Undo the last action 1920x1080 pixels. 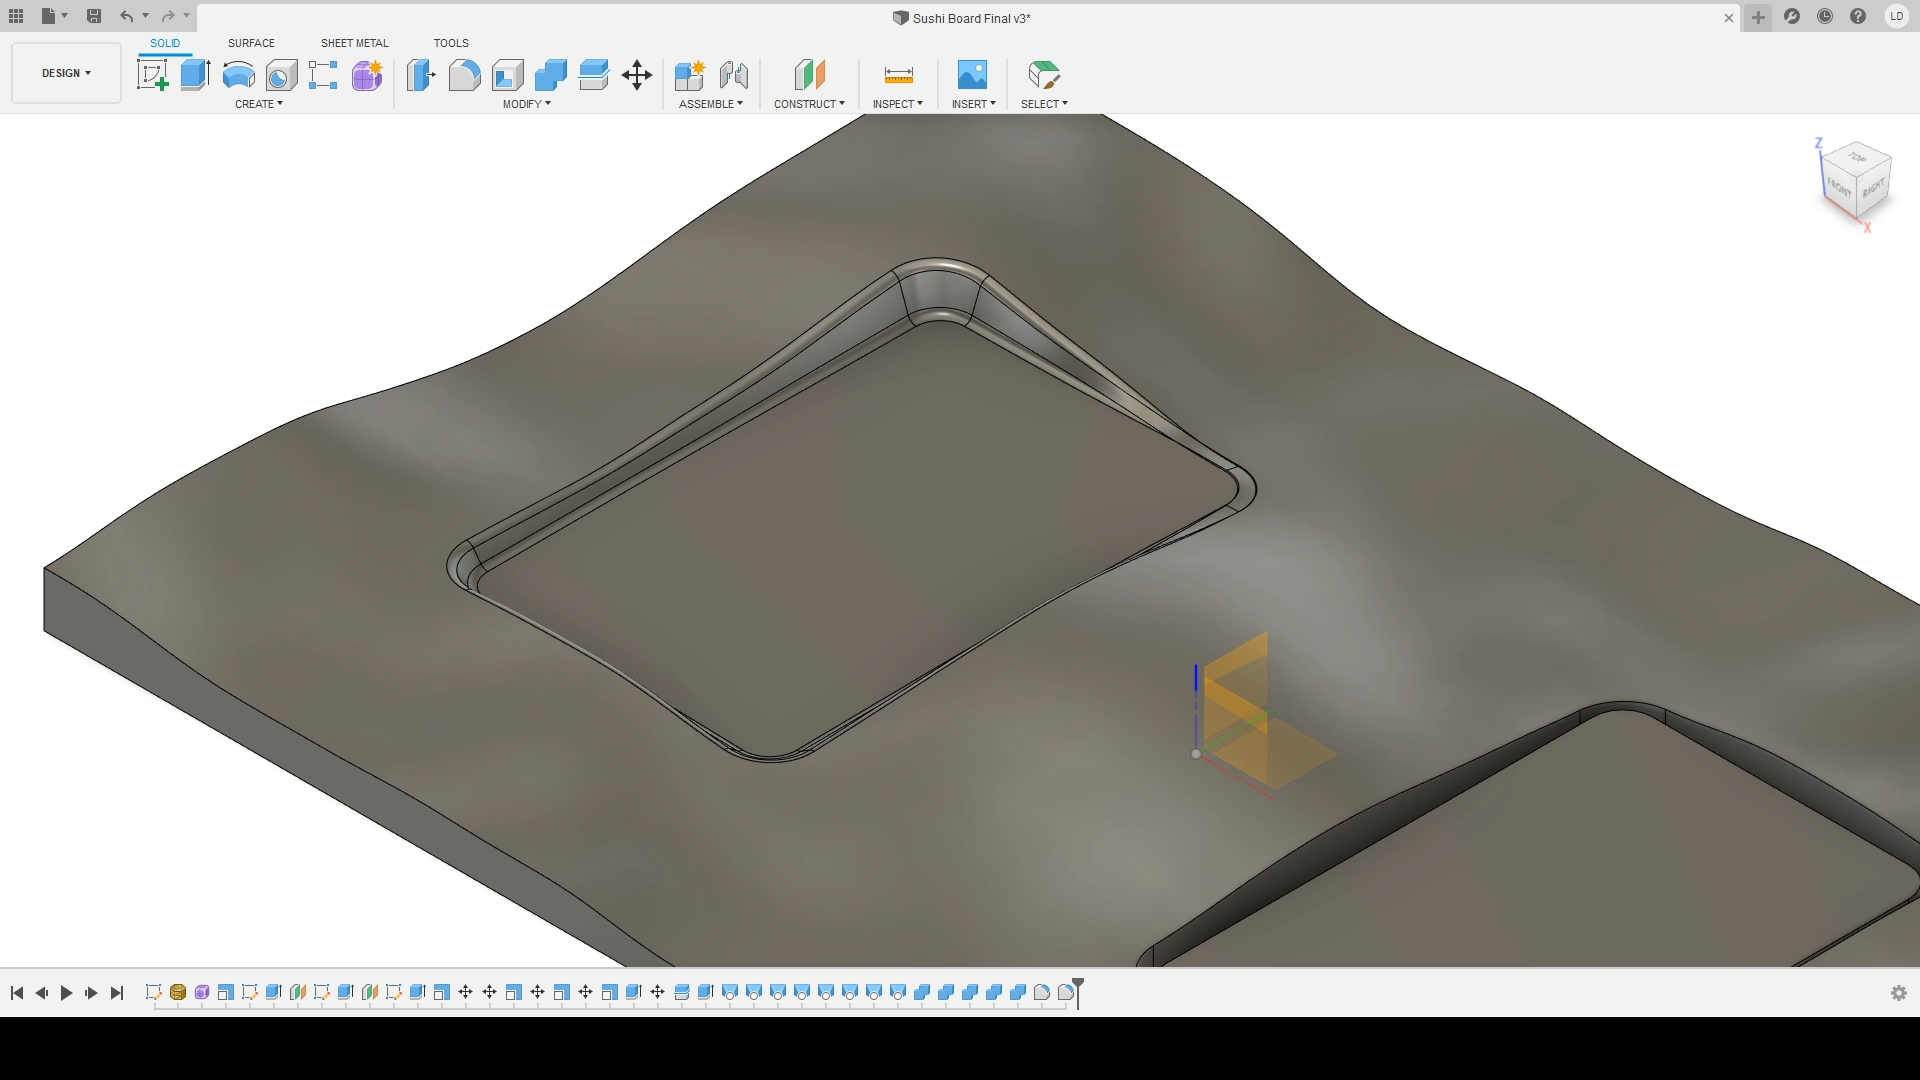[128, 16]
